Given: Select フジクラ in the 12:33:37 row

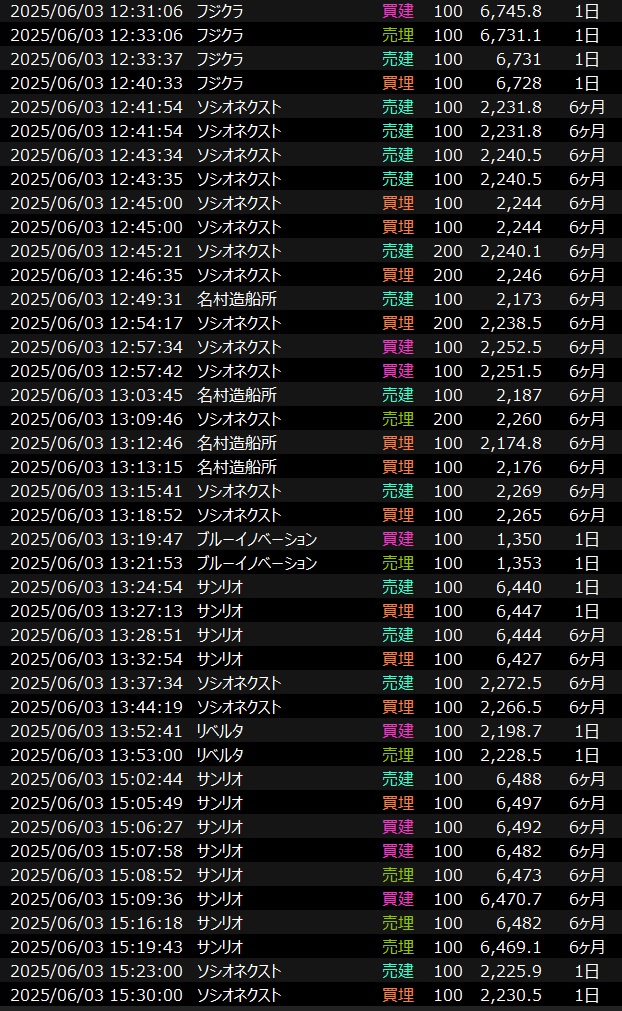Looking at the screenshot, I should click(220, 59).
